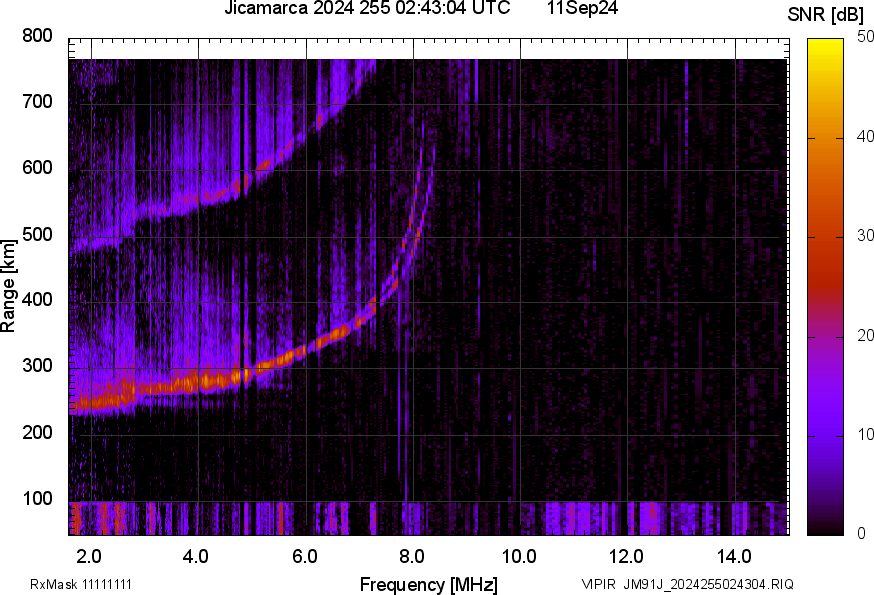
Task: Click the yellow top of the SNR colorbar
Action: [x=826, y=44]
